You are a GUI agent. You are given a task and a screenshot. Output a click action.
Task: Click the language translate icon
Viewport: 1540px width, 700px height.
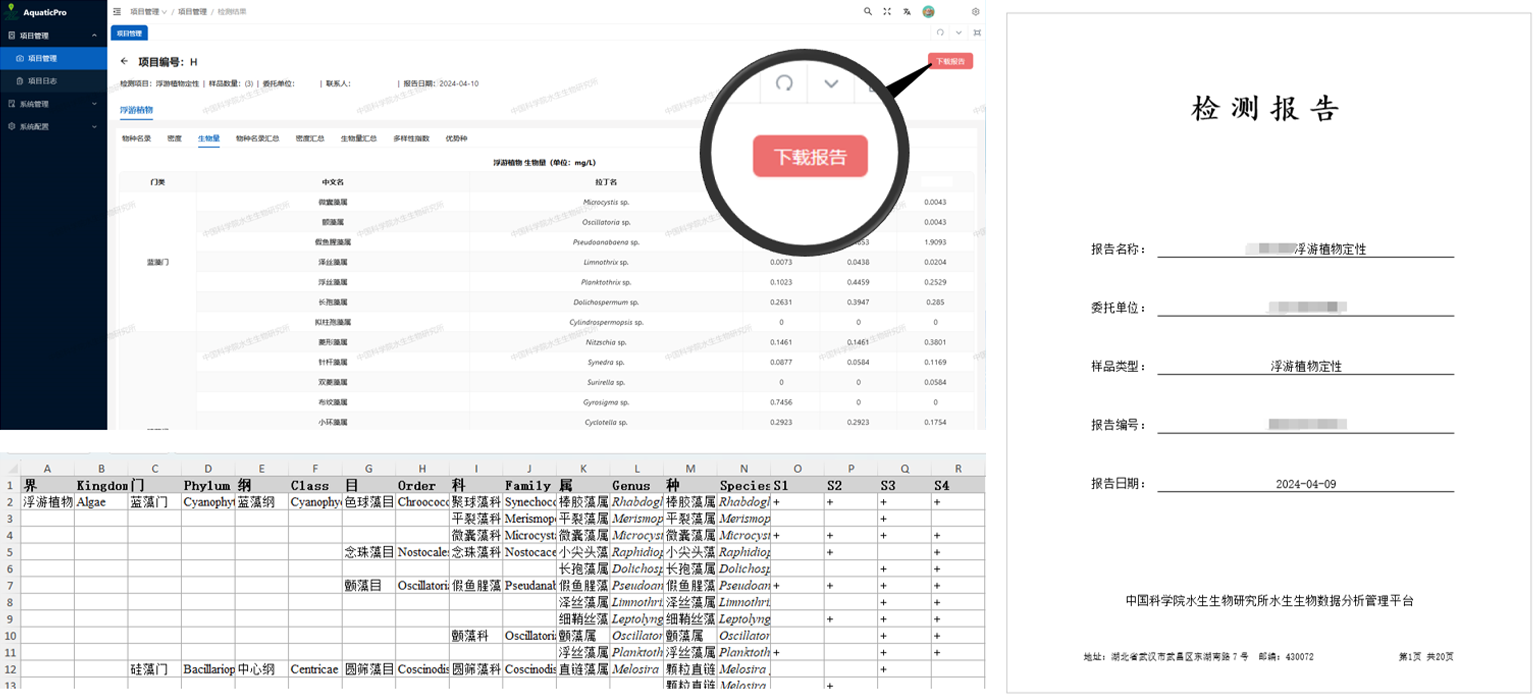(x=907, y=12)
